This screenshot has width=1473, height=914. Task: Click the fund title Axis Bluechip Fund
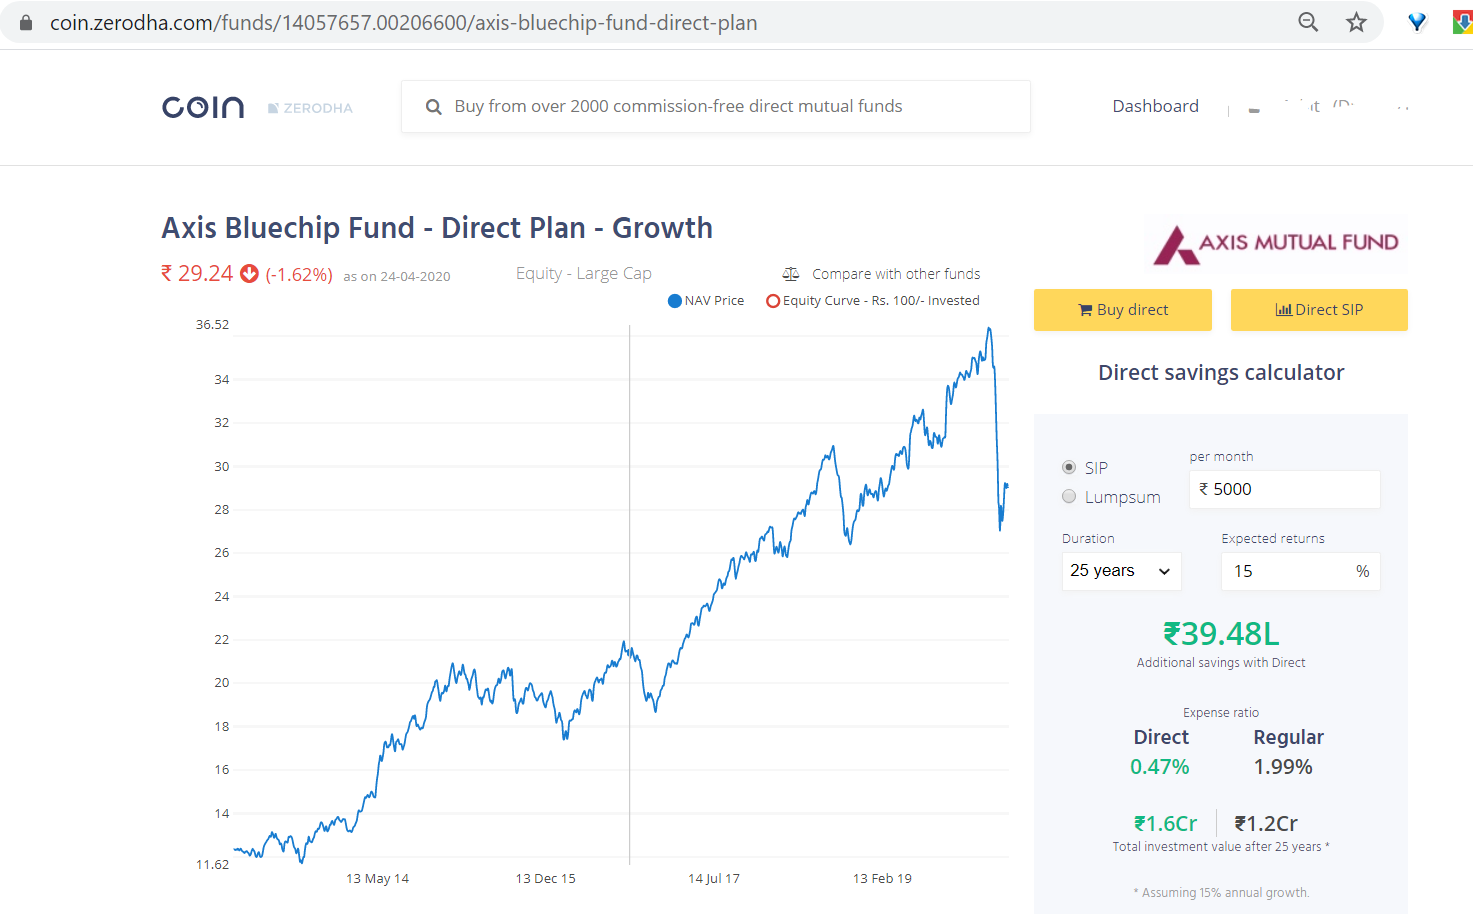437,228
